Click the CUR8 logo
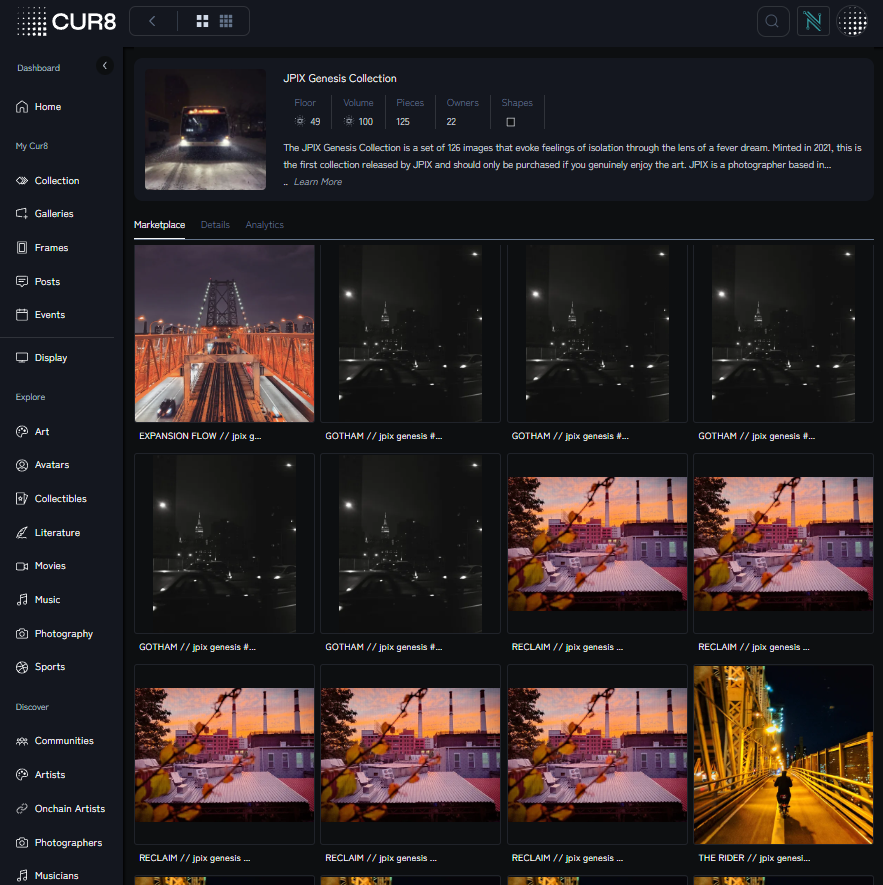The width and height of the screenshot is (883, 885). point(67,21)
